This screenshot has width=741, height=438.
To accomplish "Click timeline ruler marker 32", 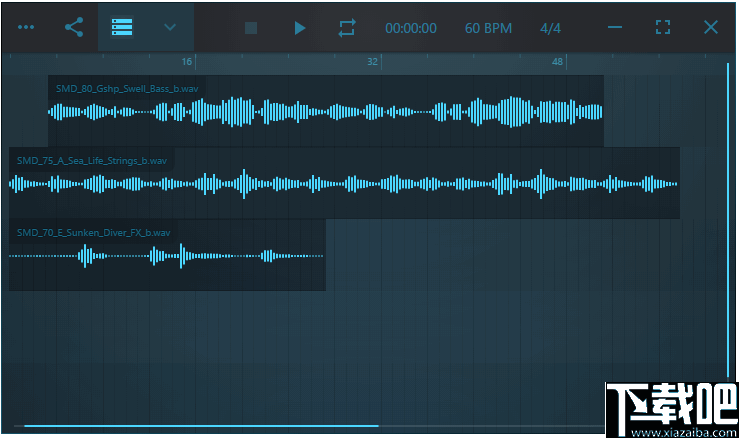I will pyautogui.click(x=372, y=61).
